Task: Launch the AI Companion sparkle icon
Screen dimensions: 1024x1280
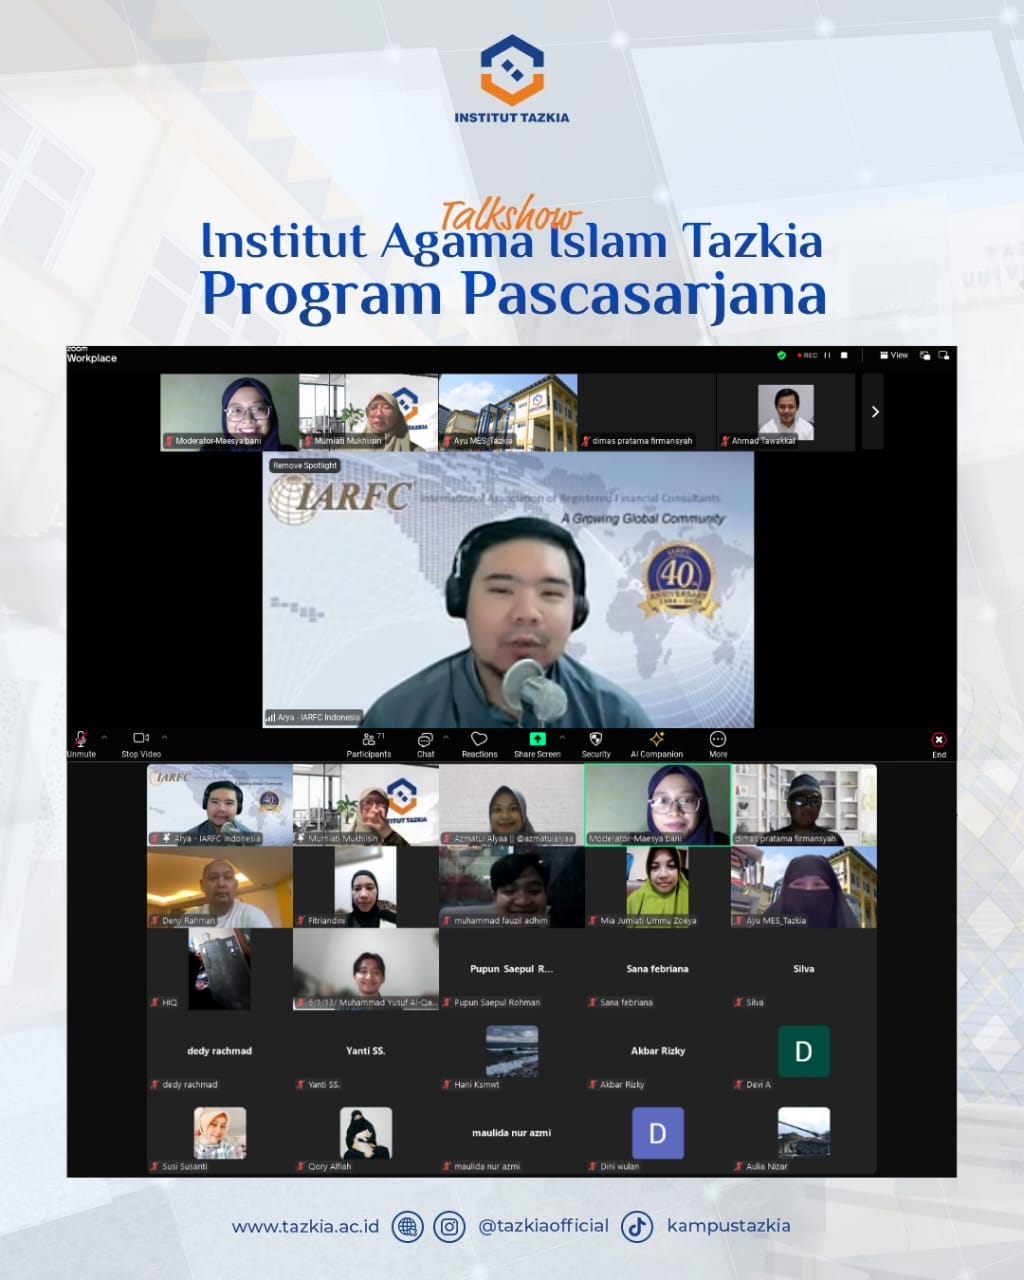Action: [657, 739]
